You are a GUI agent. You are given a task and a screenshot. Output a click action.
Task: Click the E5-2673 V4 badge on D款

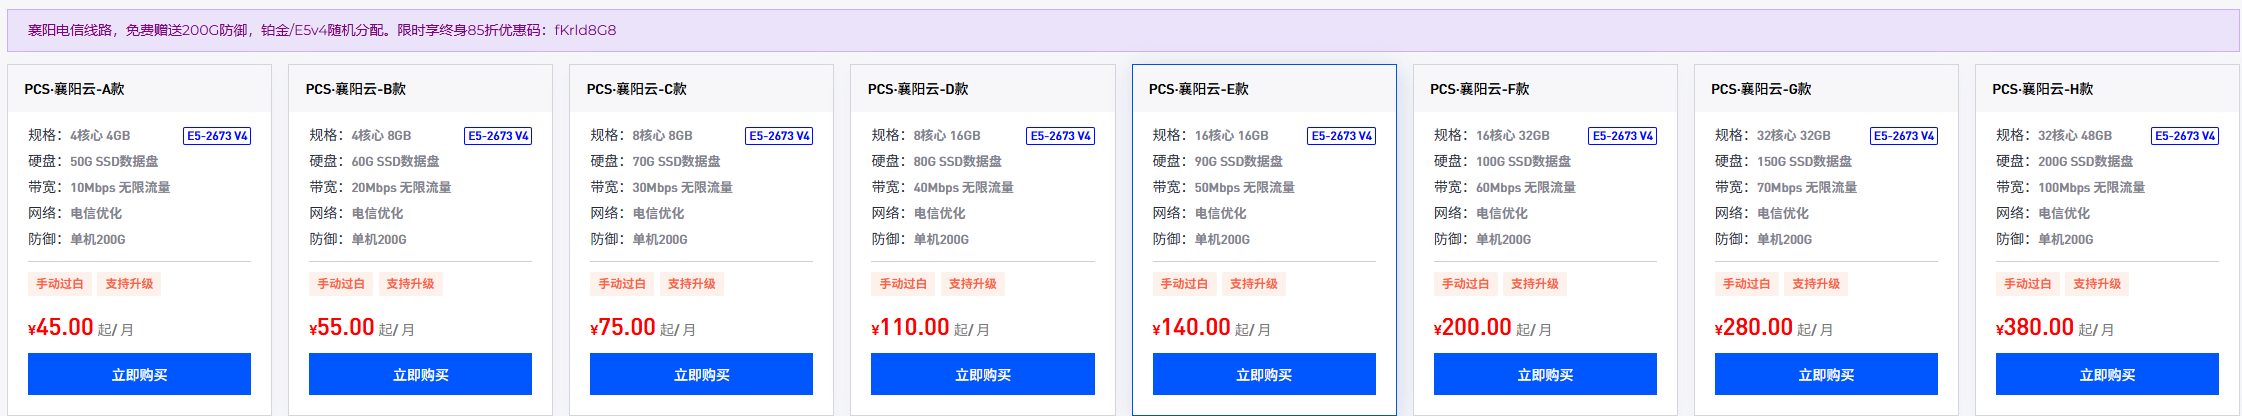[x=1060, y=136]
